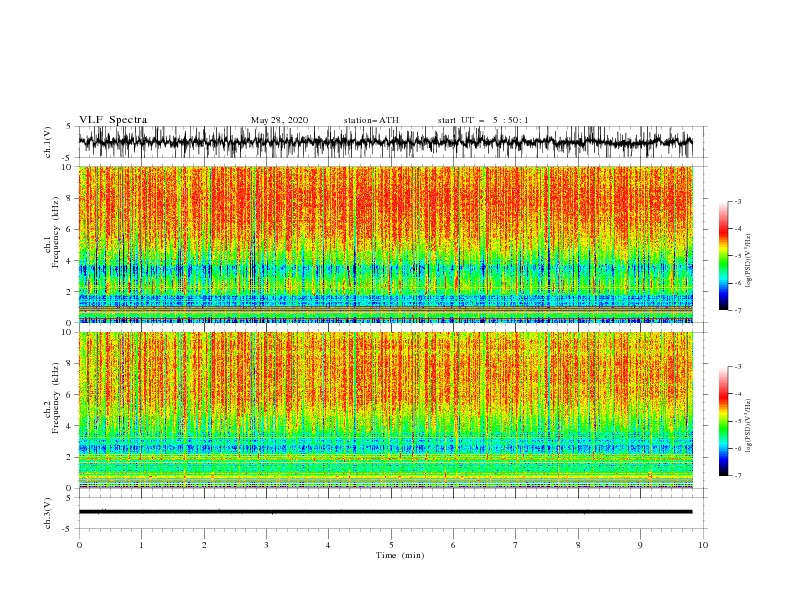Screen dimensions: 792x612
Task: Click the ch.1 log(PSD)(V²/Hz) colorbar label
Action: (x=749, y=261)
